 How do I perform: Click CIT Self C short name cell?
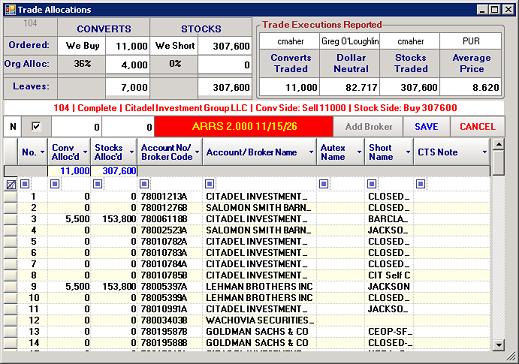[x=389, y=275]
